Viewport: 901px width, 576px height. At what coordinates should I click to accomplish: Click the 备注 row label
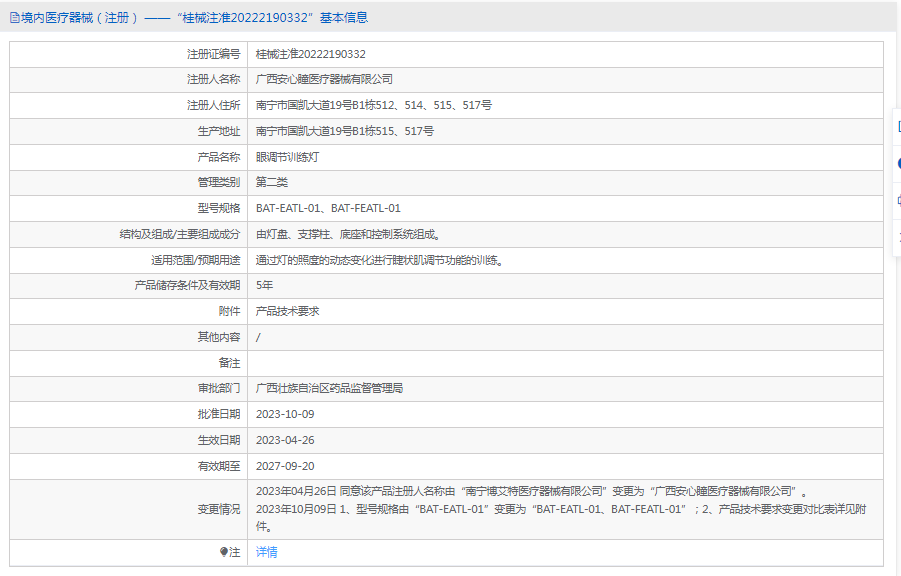pyautogui.click(x=229, y=363)
